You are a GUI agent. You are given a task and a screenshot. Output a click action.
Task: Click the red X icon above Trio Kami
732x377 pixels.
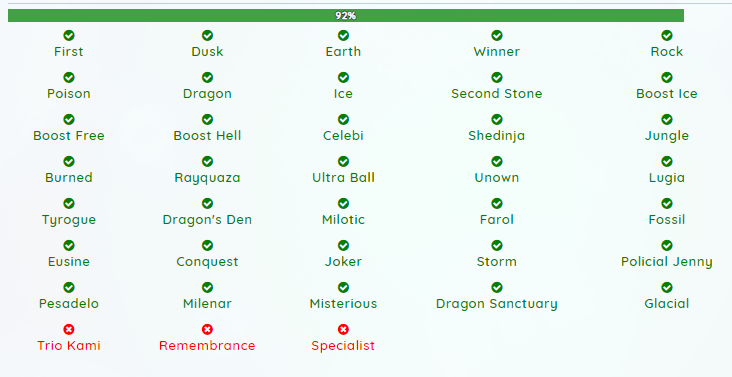(x=69, y=329)
